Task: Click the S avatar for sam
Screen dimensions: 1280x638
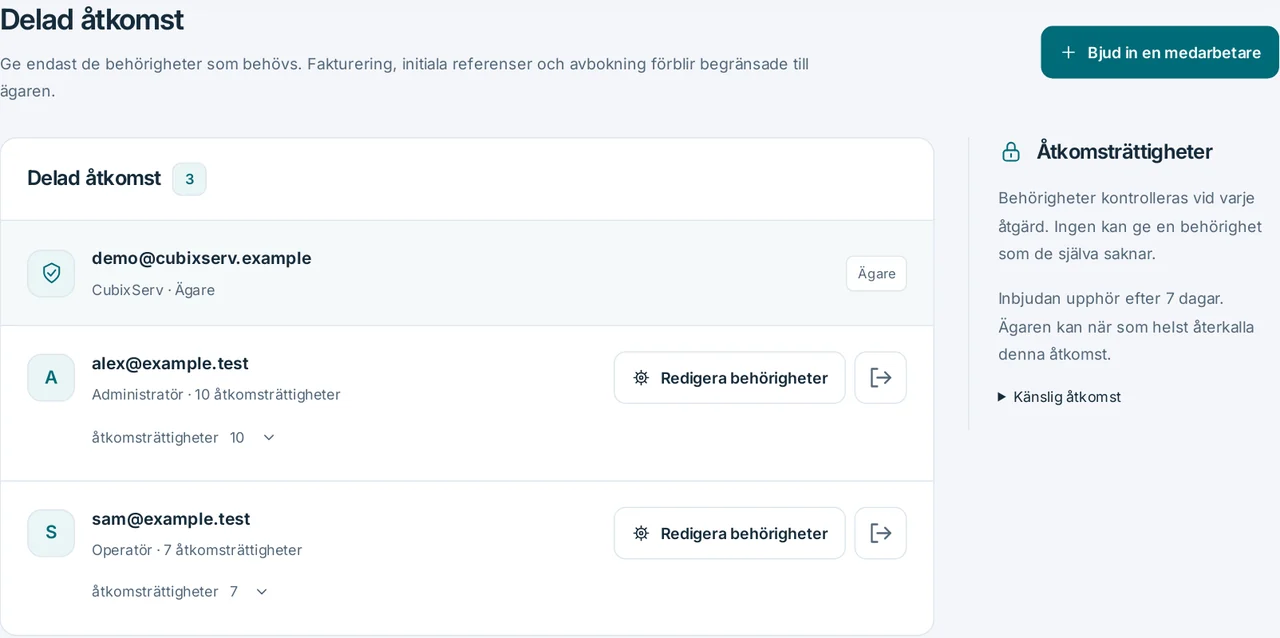Action: [51, 533]
